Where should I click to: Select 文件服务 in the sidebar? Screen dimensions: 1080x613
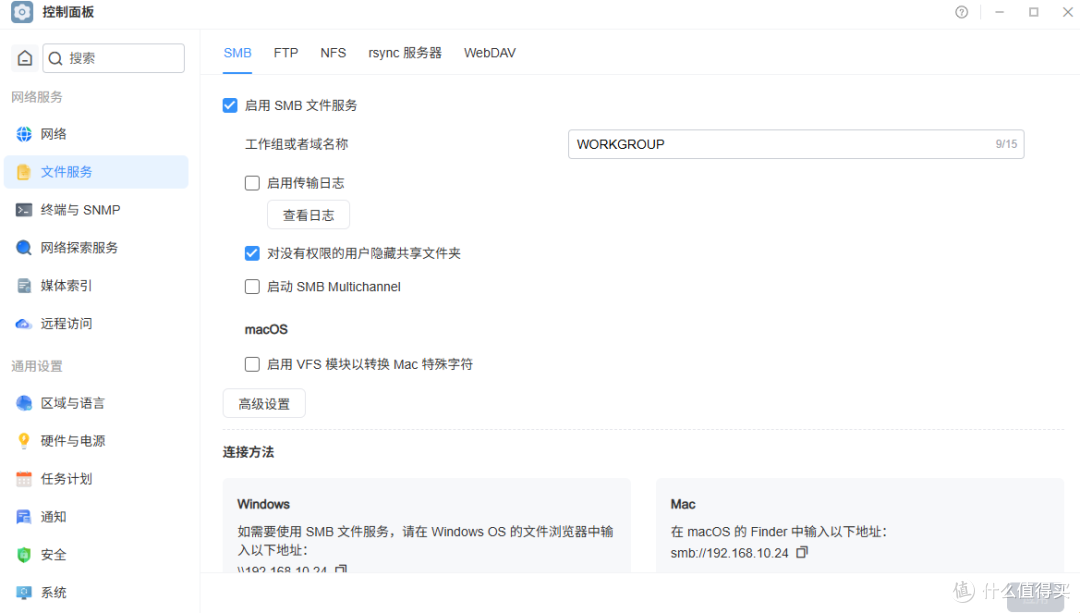pos(96,172)
